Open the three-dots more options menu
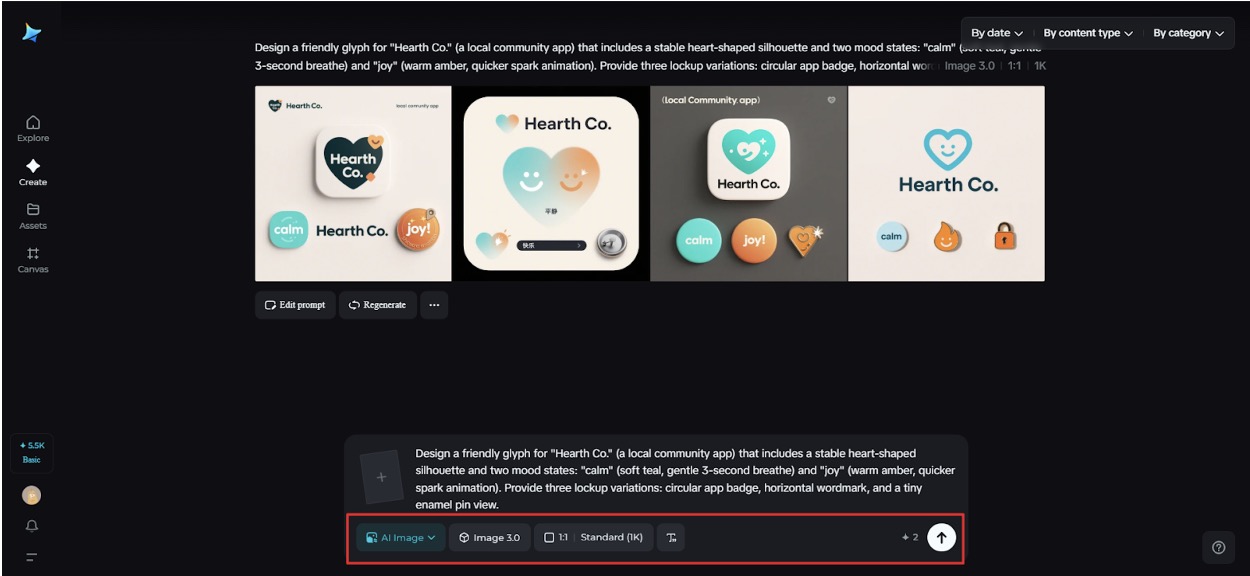This screenshot has height=576, width=1250. pos(433,305)
